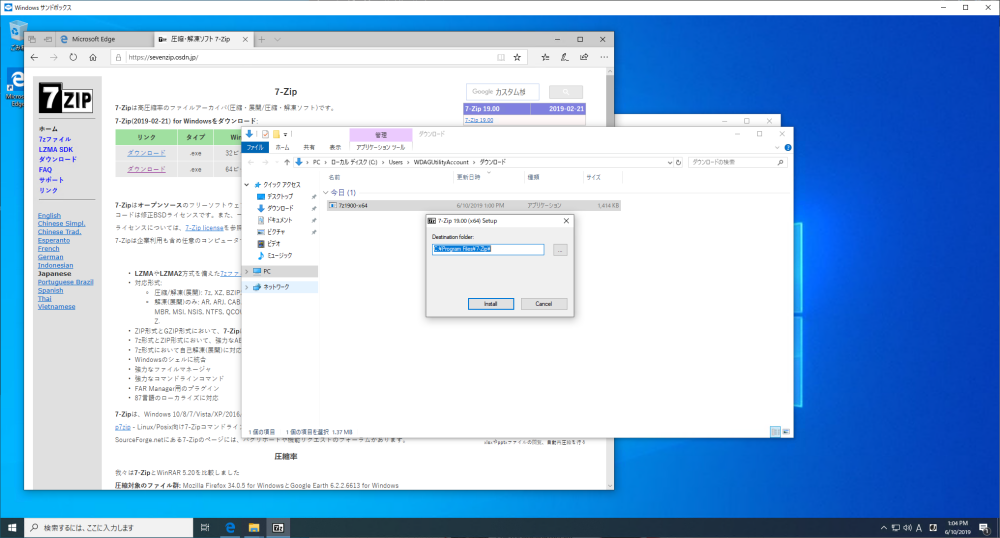Click the Edge add notes pen icon
The width and height of the screenshot is (1000, 538).
click(564, 57)
